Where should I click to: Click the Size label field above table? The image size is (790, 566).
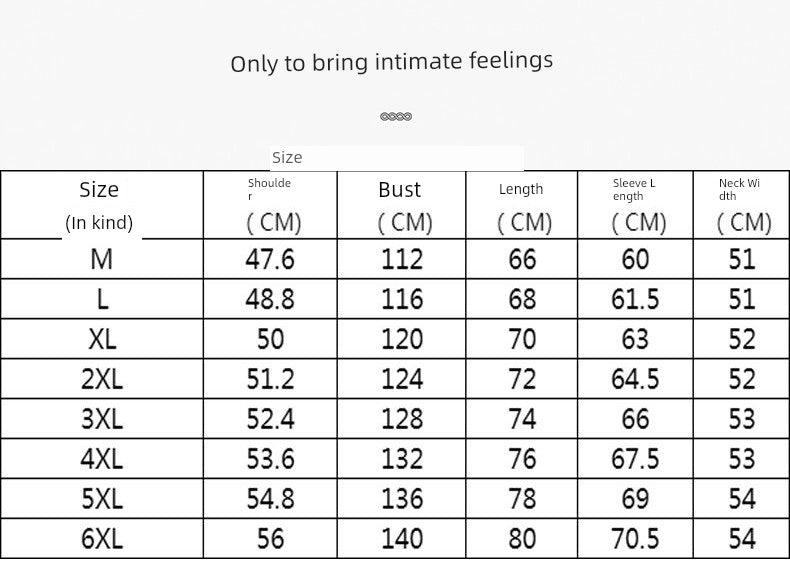[397, 158]
